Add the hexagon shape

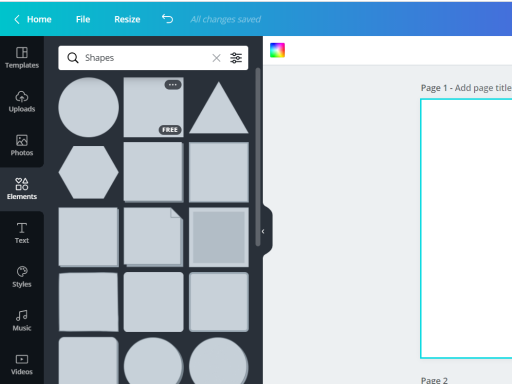(x=88, y=172)
